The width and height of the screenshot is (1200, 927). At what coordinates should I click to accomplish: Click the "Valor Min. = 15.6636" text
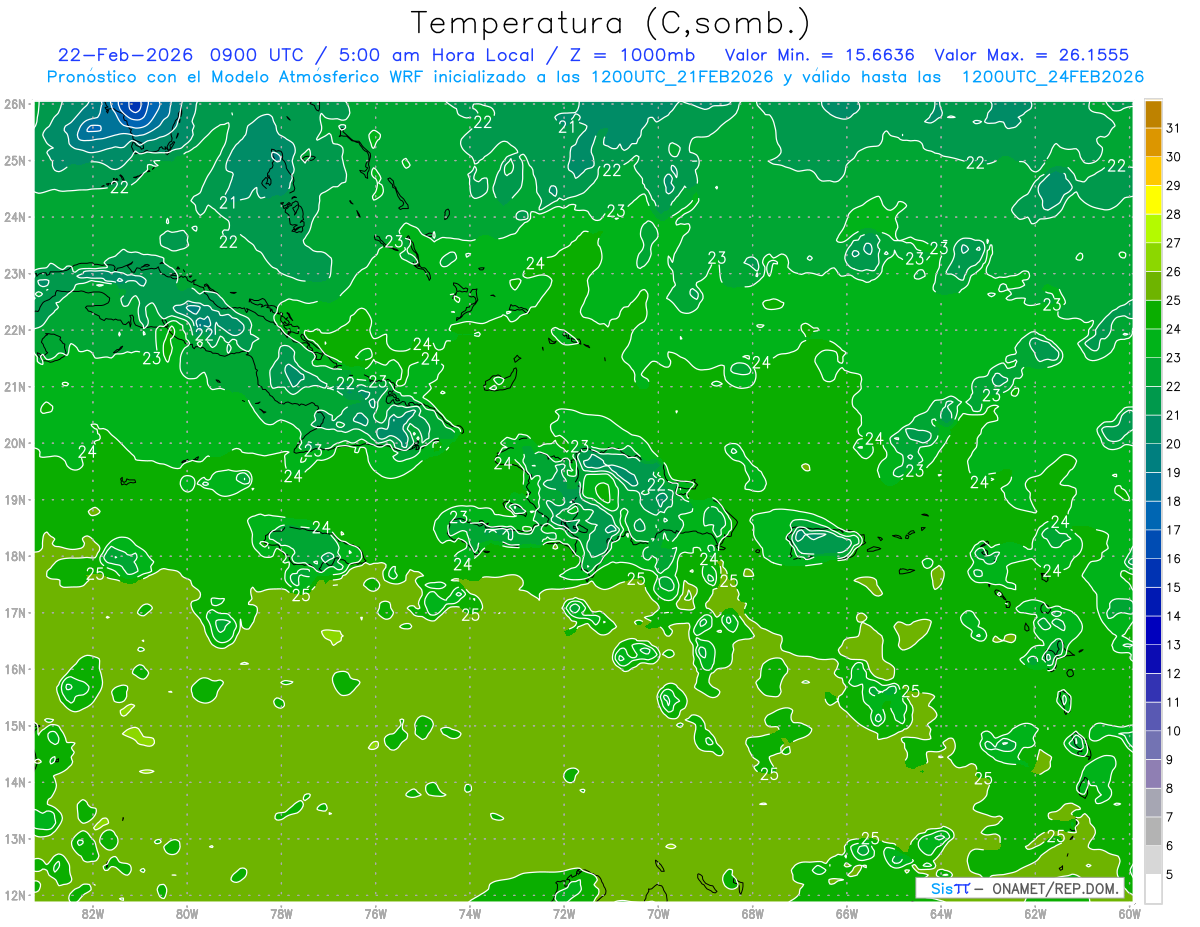819,55
